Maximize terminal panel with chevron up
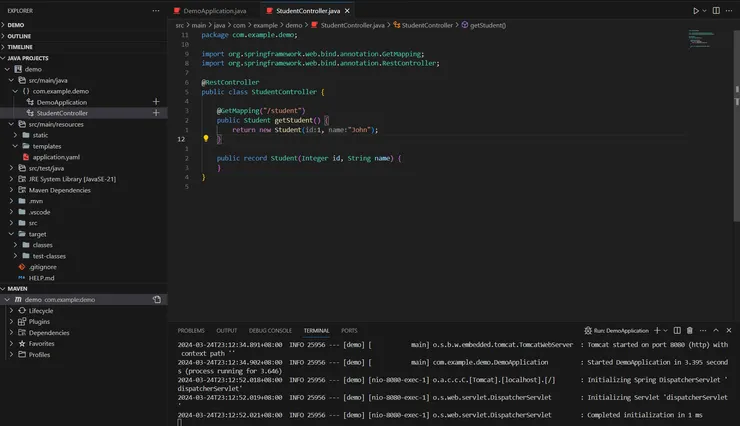740x426 pixels. (x=716, y=330)
